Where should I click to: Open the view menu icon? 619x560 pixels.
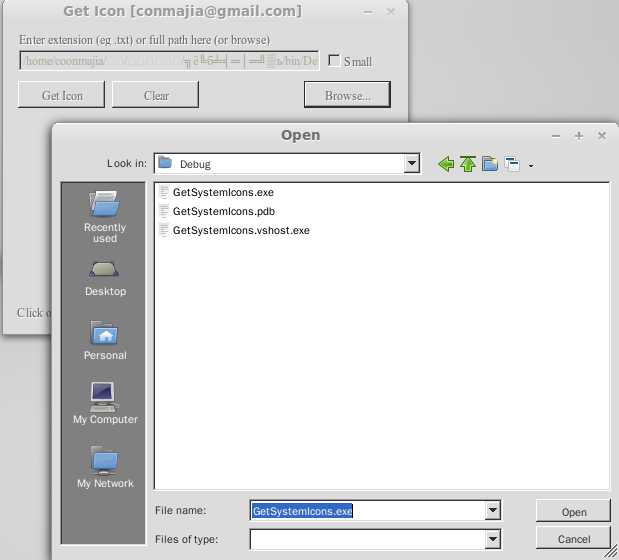tap(512, 164)
